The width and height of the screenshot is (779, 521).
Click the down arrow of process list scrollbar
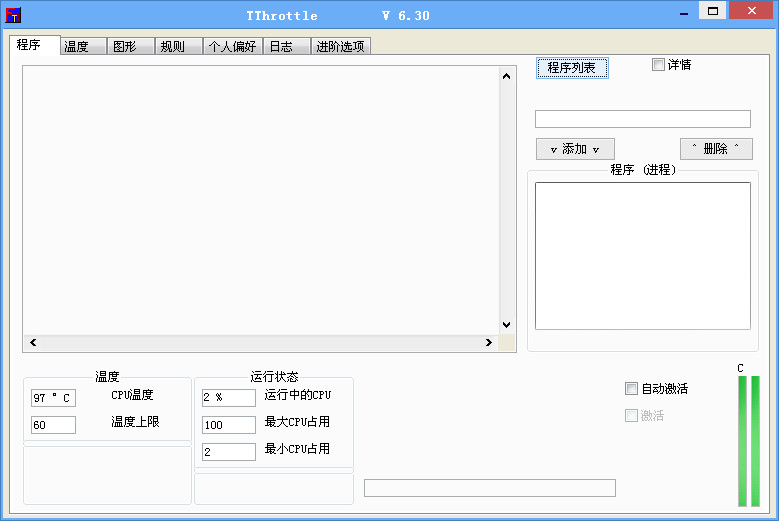[506, 325]
